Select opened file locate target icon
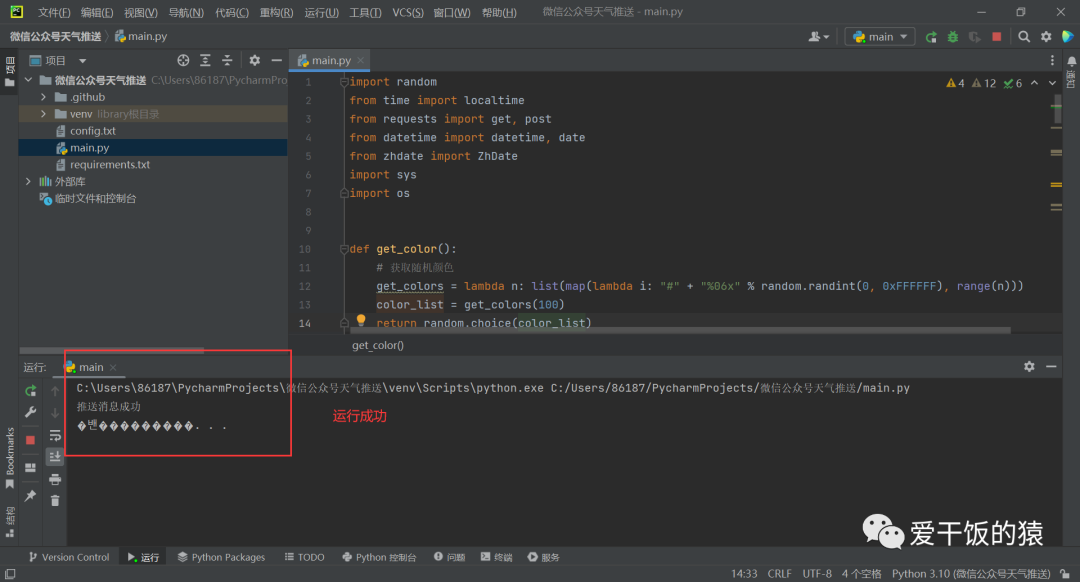The width and height of the screenshot is (1080, 582). pyautogui.click(x=183, y=61)
